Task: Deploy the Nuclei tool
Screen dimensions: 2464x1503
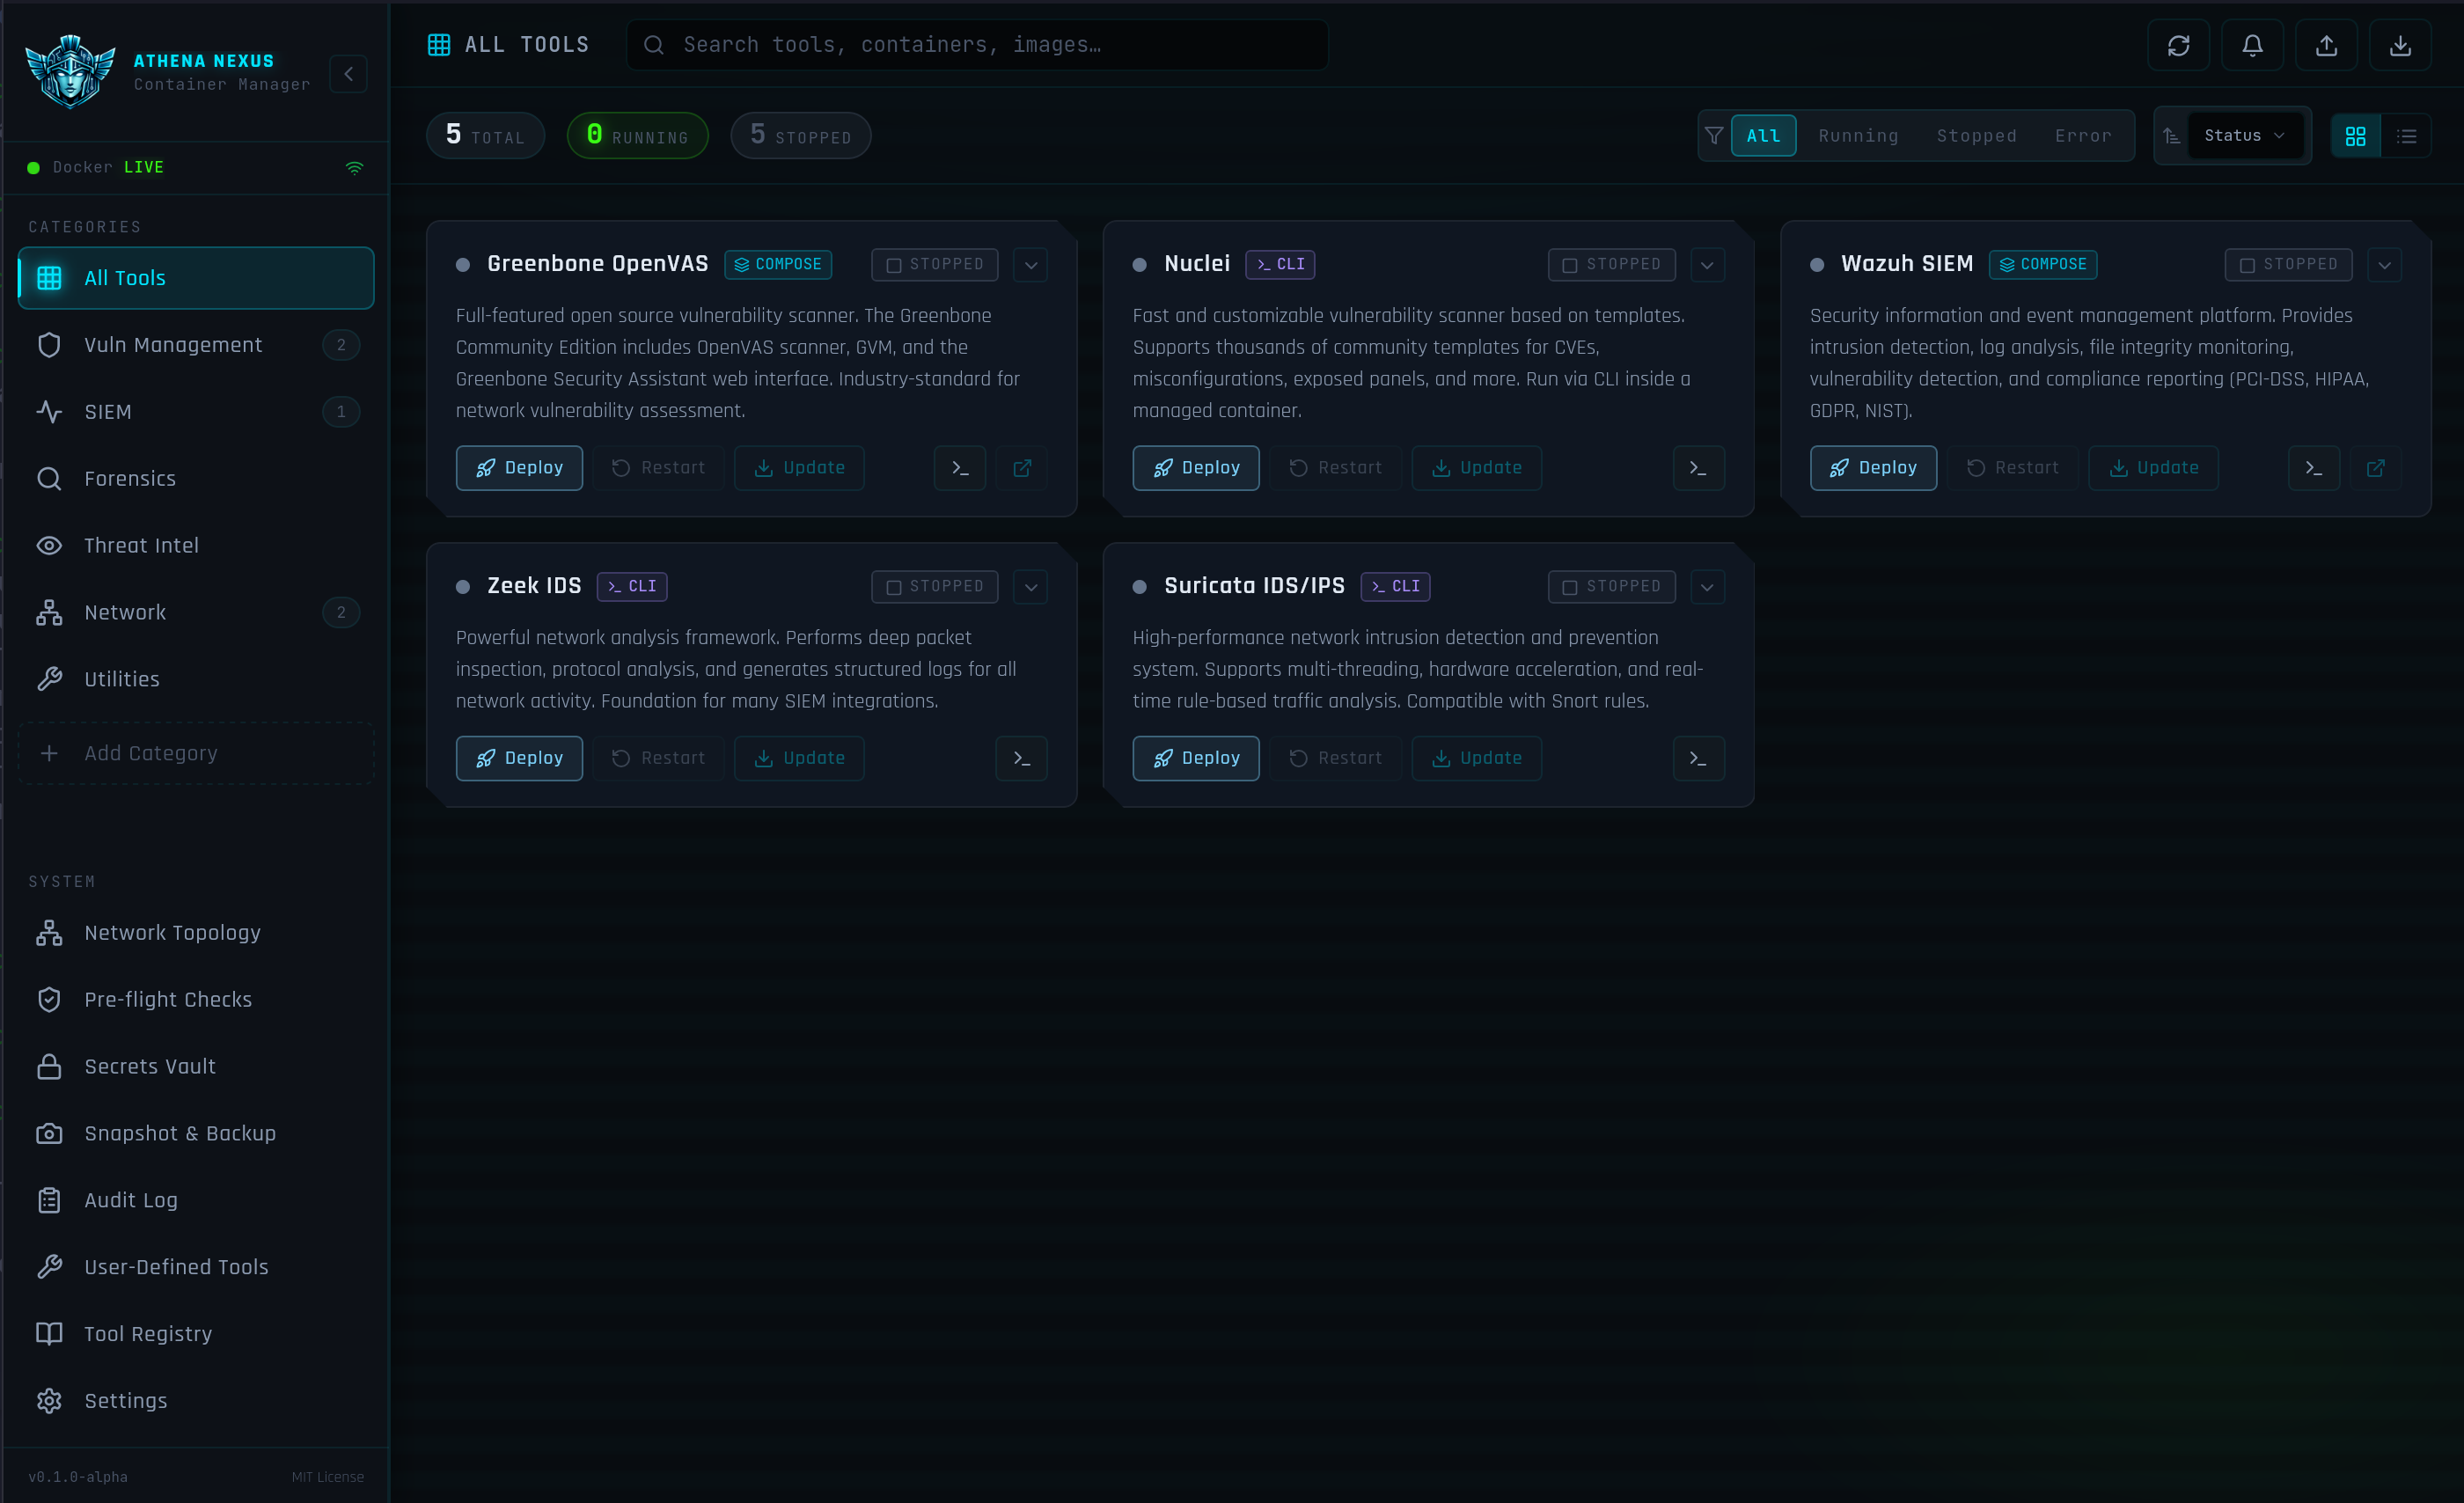Action: [x=1195, y=468]
